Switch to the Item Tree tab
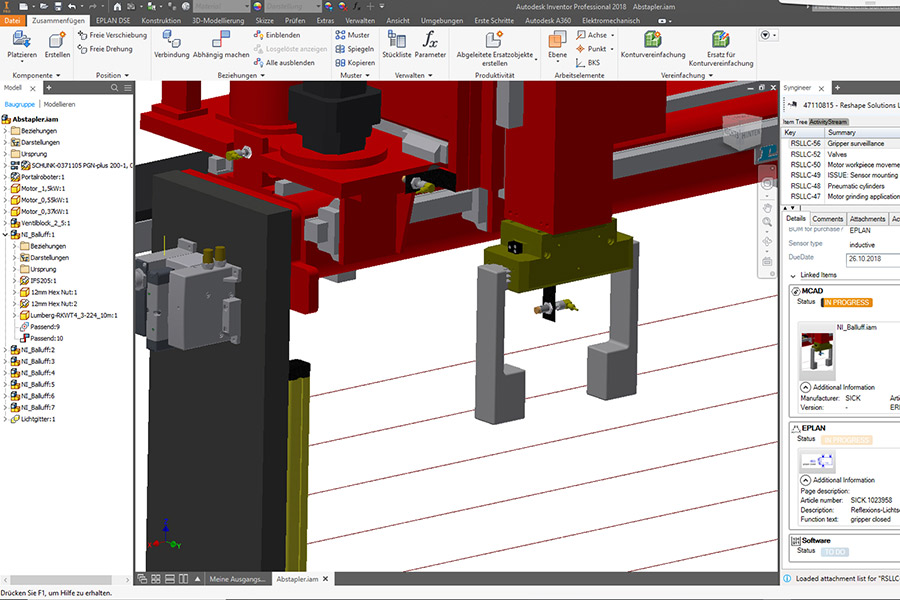The image size is (900, 600). (x=795, y=122)
